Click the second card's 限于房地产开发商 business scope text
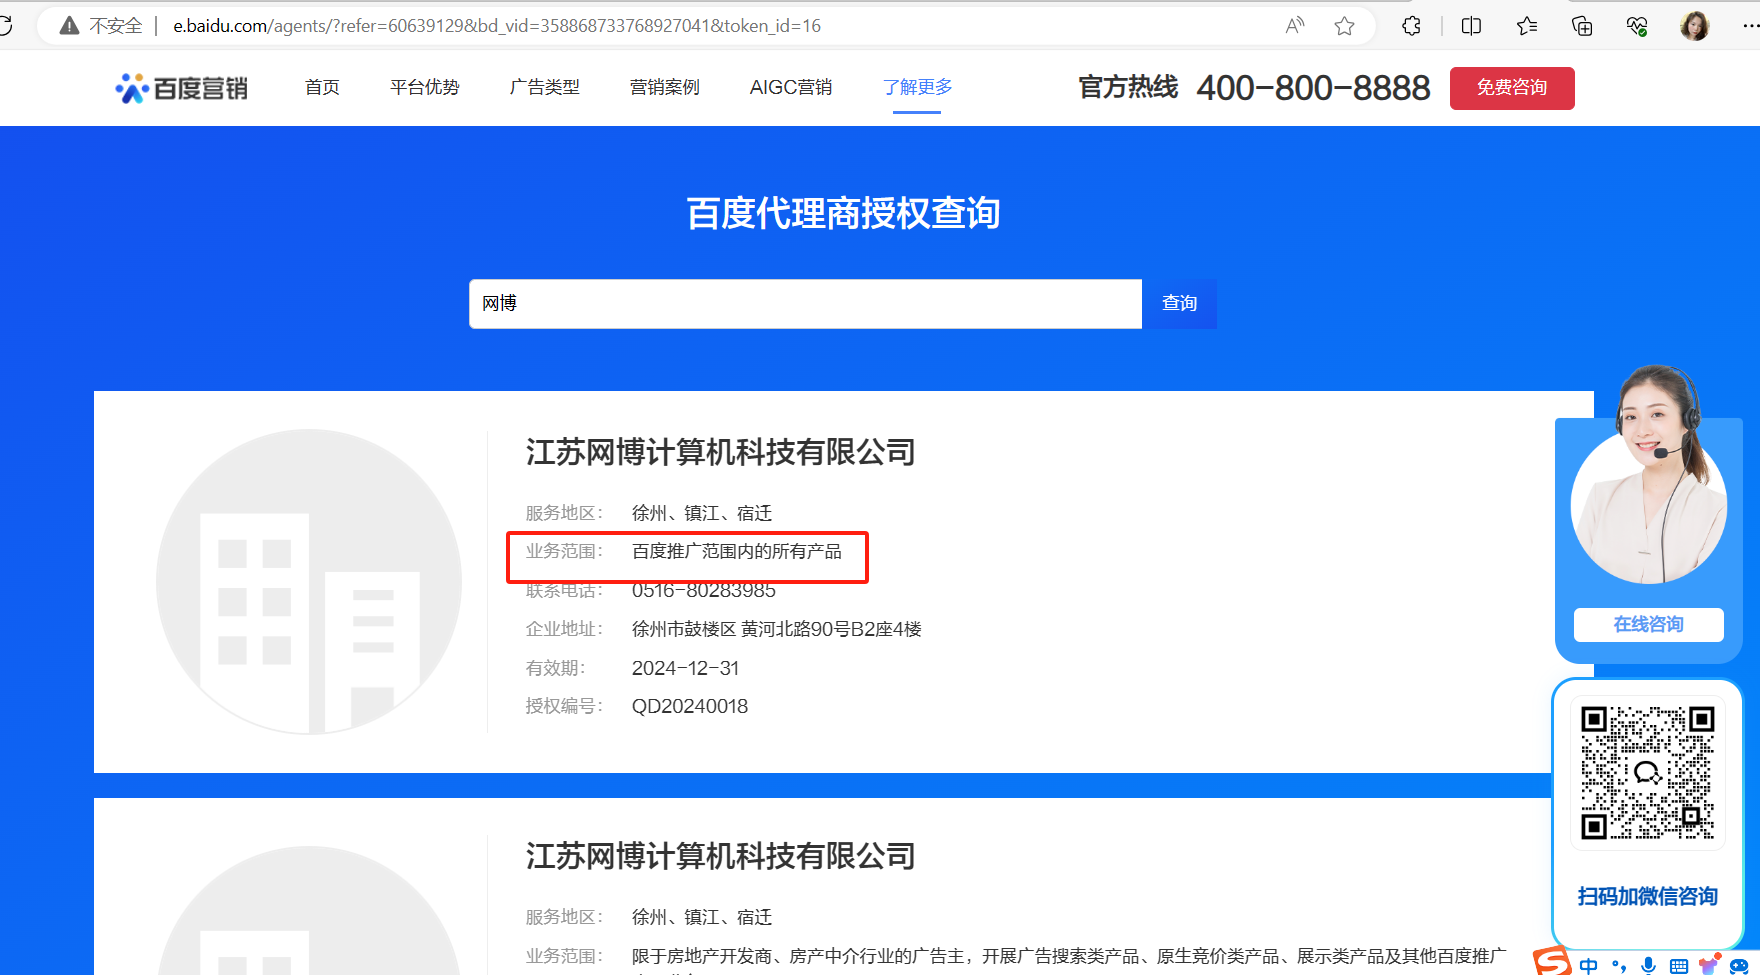 click(1069, 956)
